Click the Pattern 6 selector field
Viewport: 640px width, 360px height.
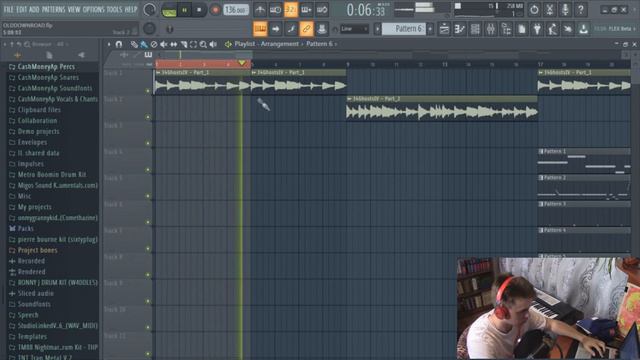point(404,29)
